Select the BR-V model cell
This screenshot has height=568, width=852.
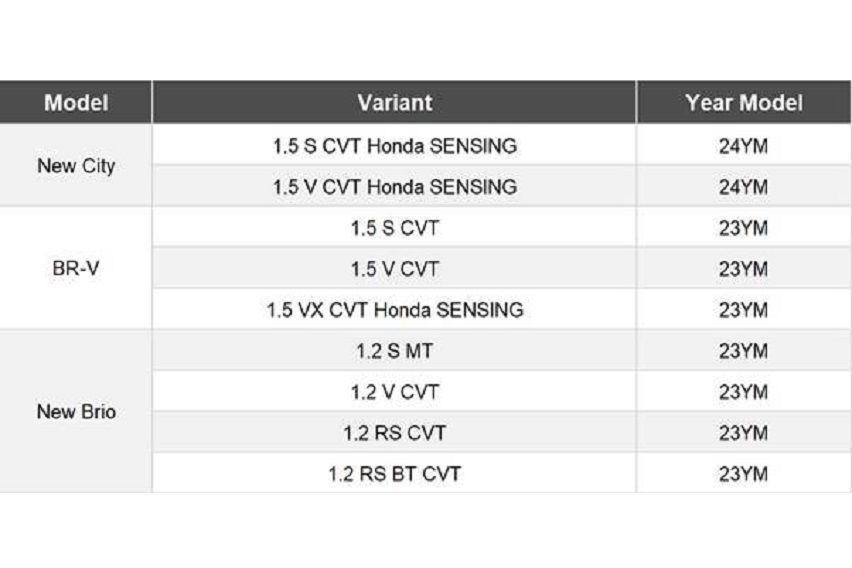pyautogui.click(x=76, y=269)
